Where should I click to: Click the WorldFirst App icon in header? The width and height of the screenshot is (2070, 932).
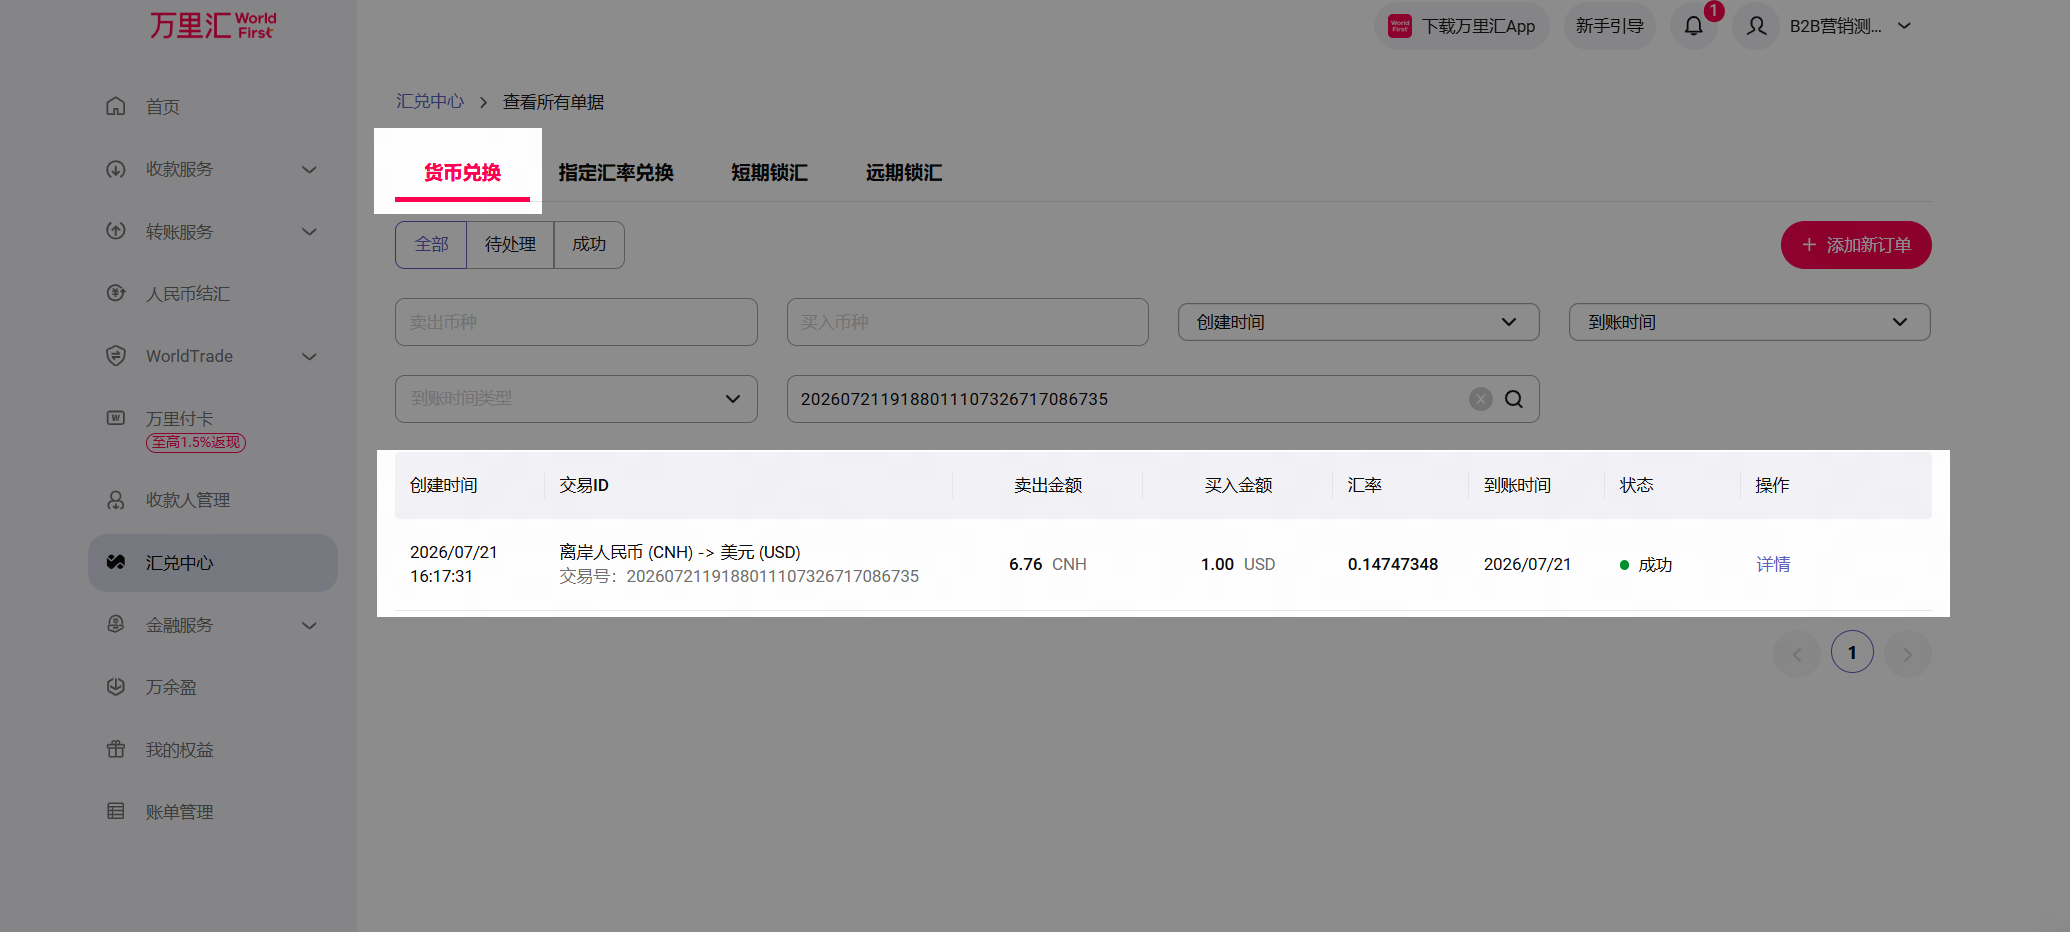point(1400,26)
